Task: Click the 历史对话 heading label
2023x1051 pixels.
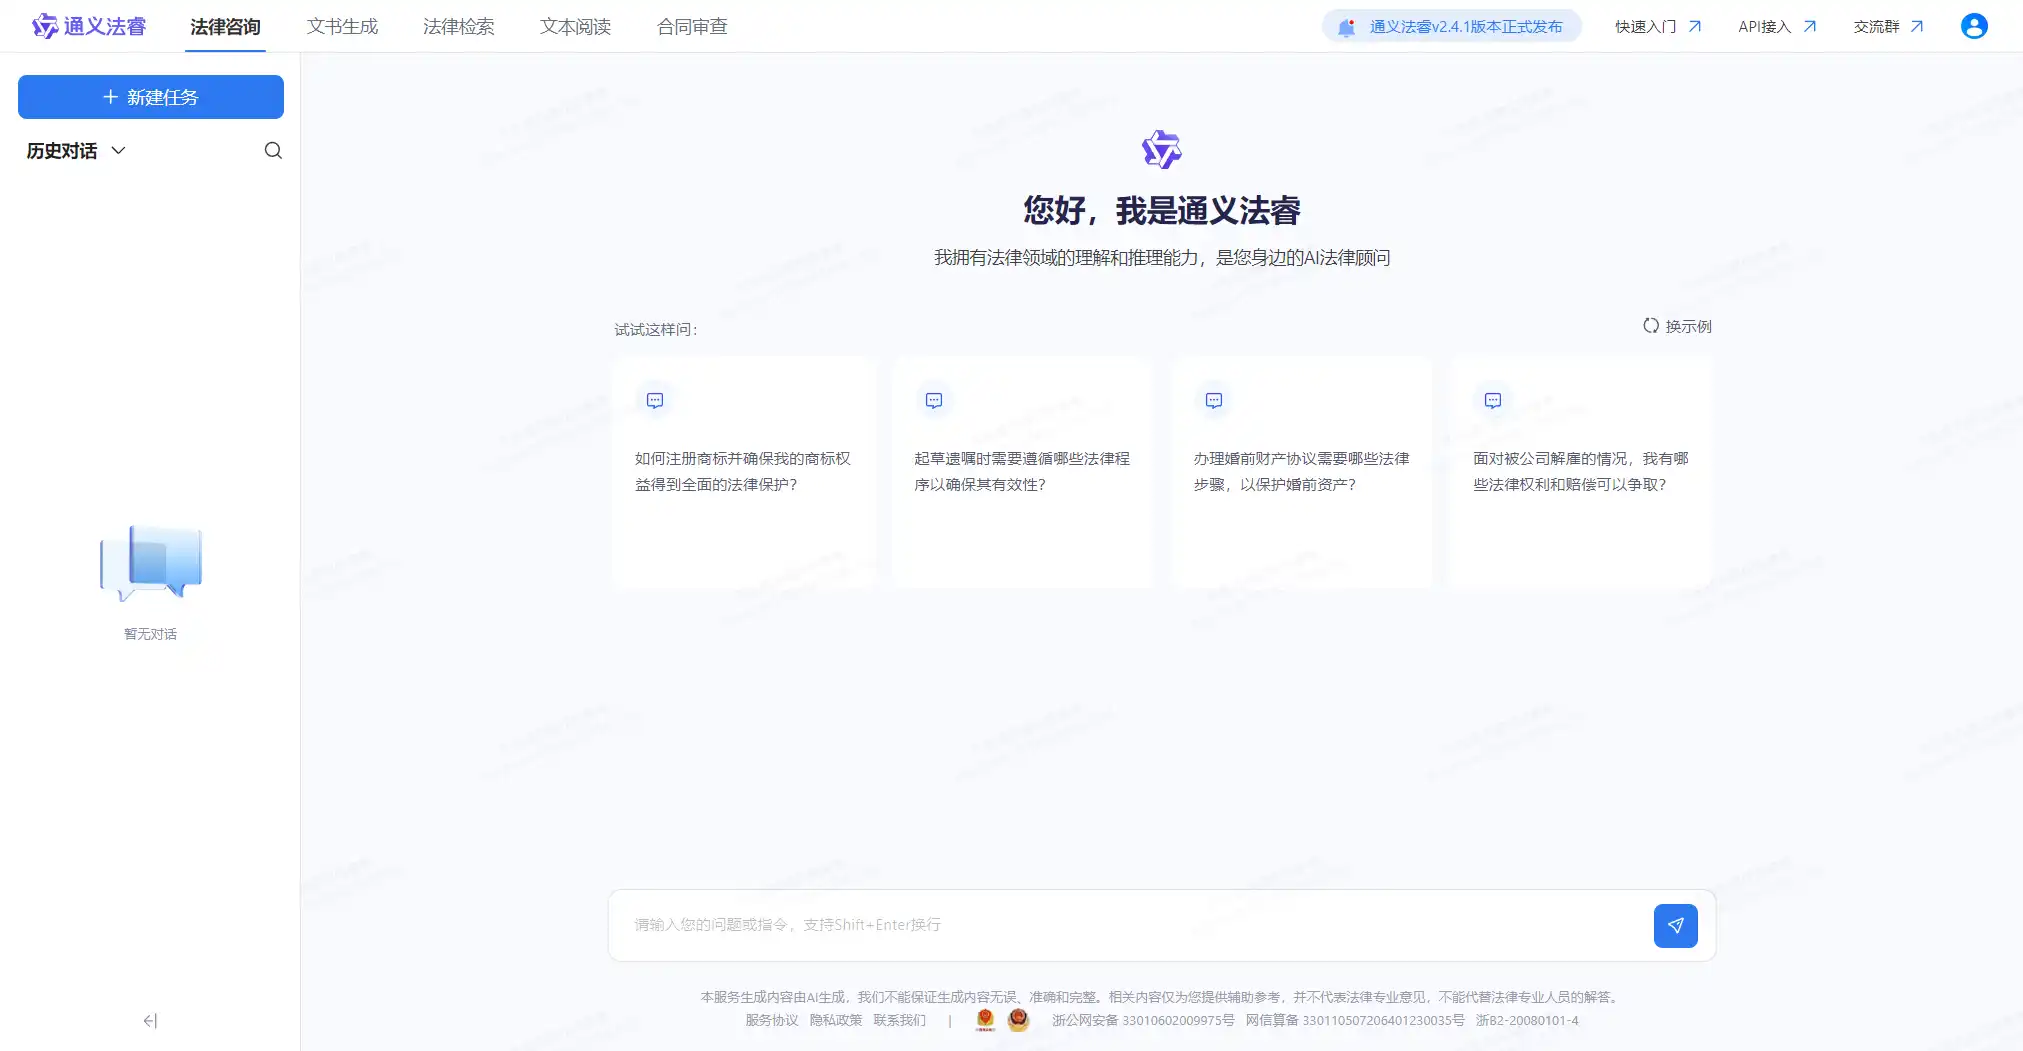Action: click(x=62, y=151)
